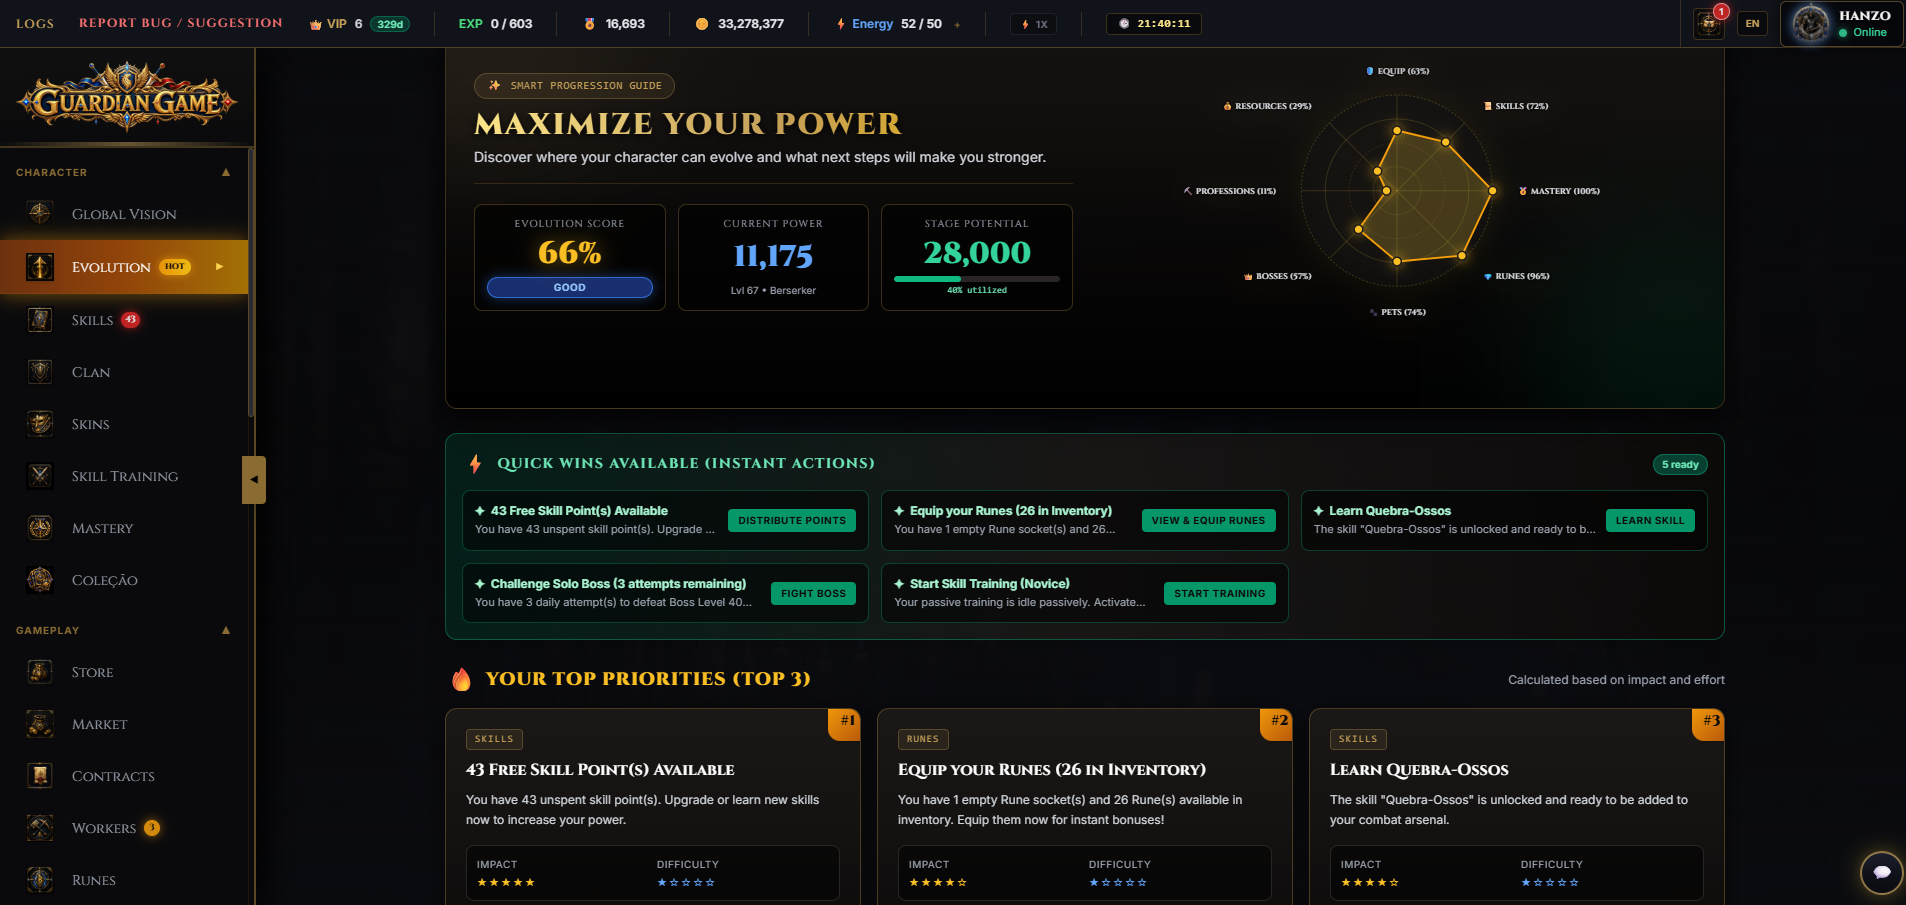The image size is (1906, 905).
Task: Click the Mastery sidebar icon
Action: click(40, 528)
